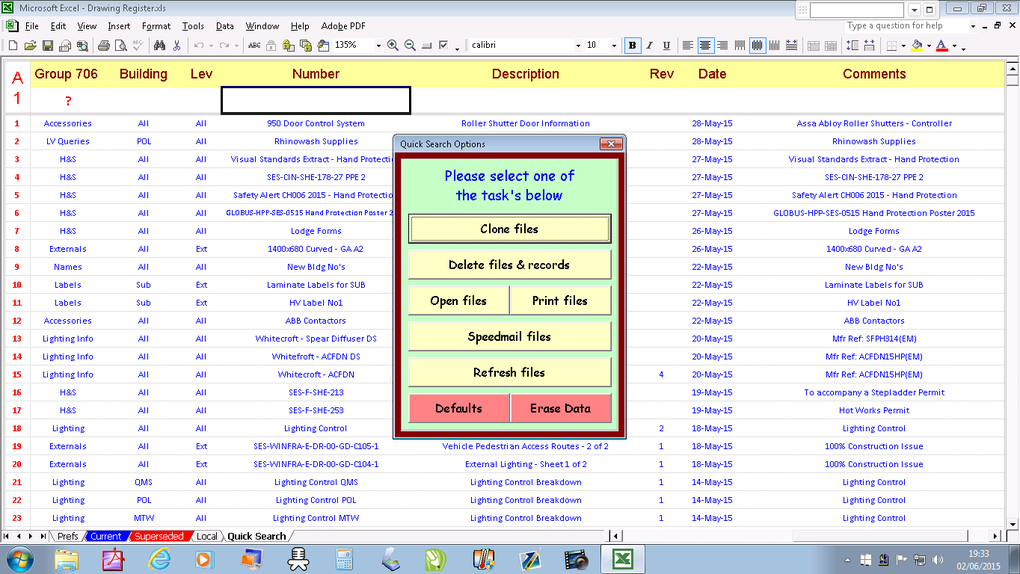This screenshot has height=574, width=1020.
Task: Open Windows Start menu orb
Action: [x=19, y=559]
